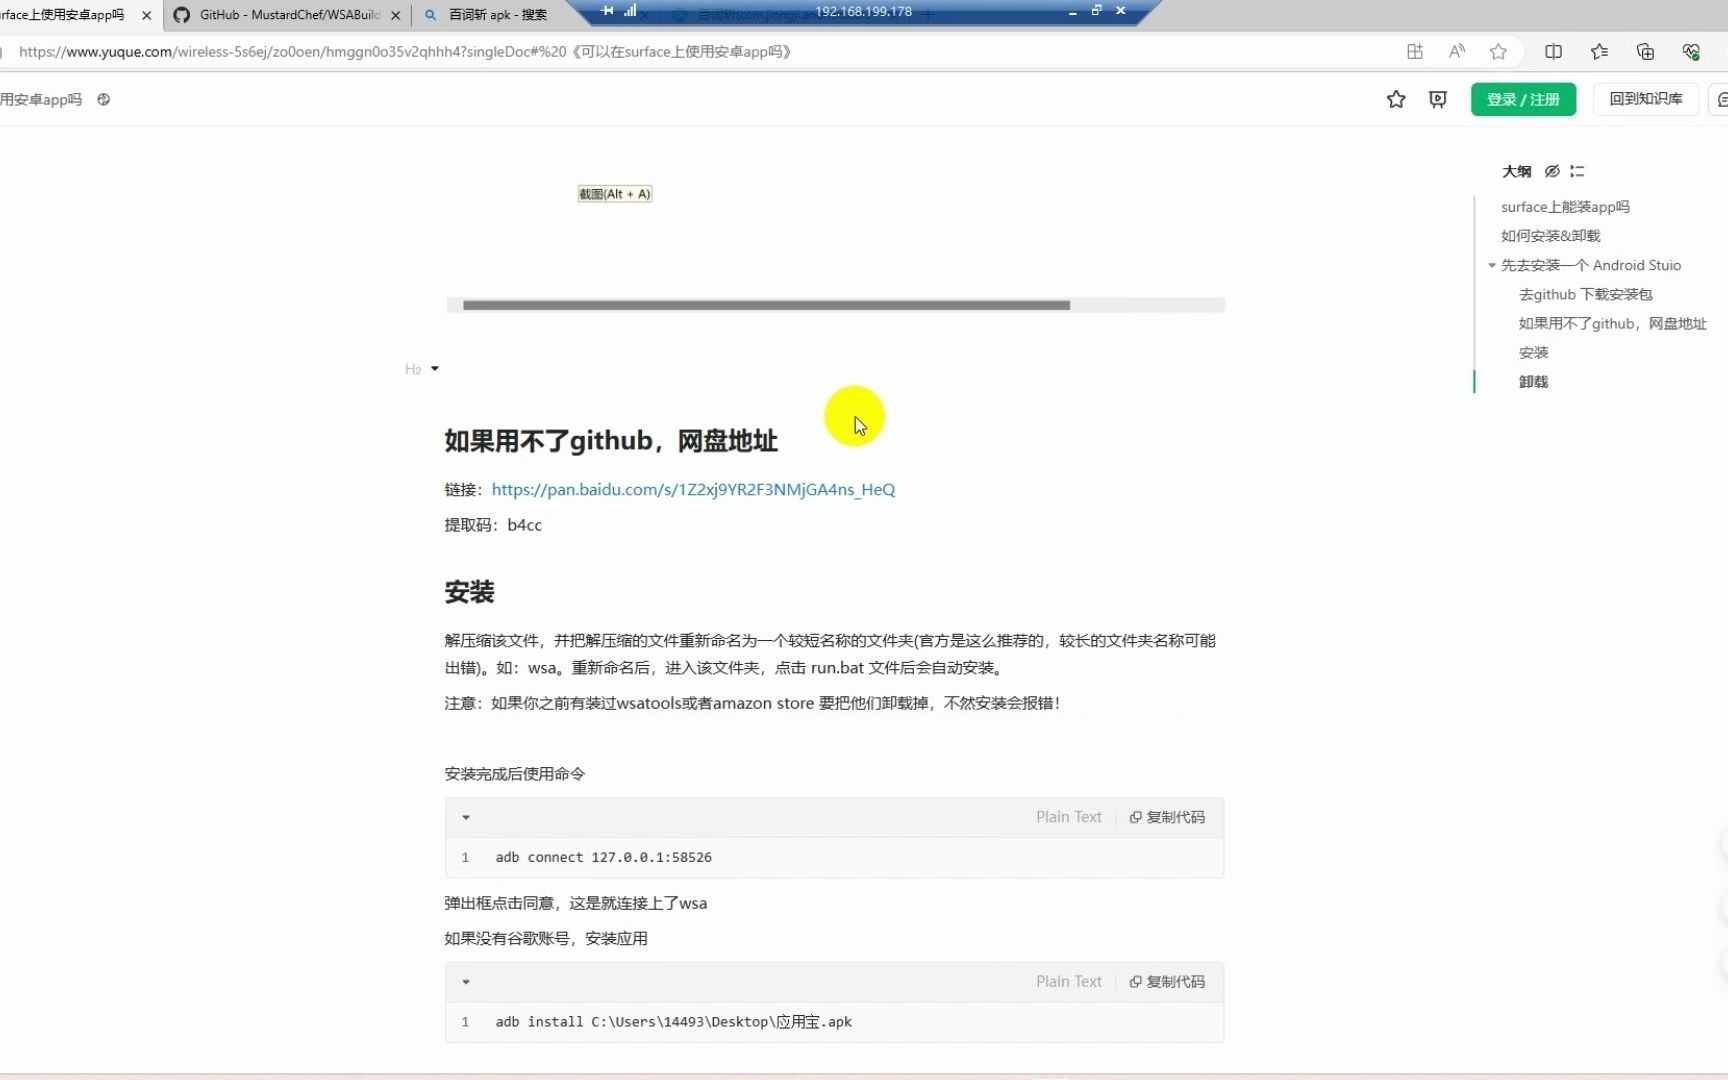Go to outline item 卸载
The height and width of the screenshot is (1080, 1728).
coord(1533,381)
